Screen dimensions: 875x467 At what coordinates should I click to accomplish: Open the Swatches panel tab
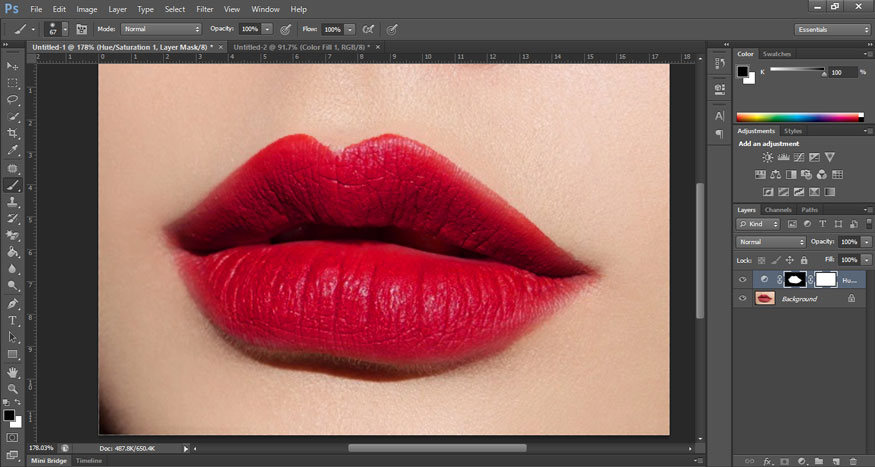777,54
